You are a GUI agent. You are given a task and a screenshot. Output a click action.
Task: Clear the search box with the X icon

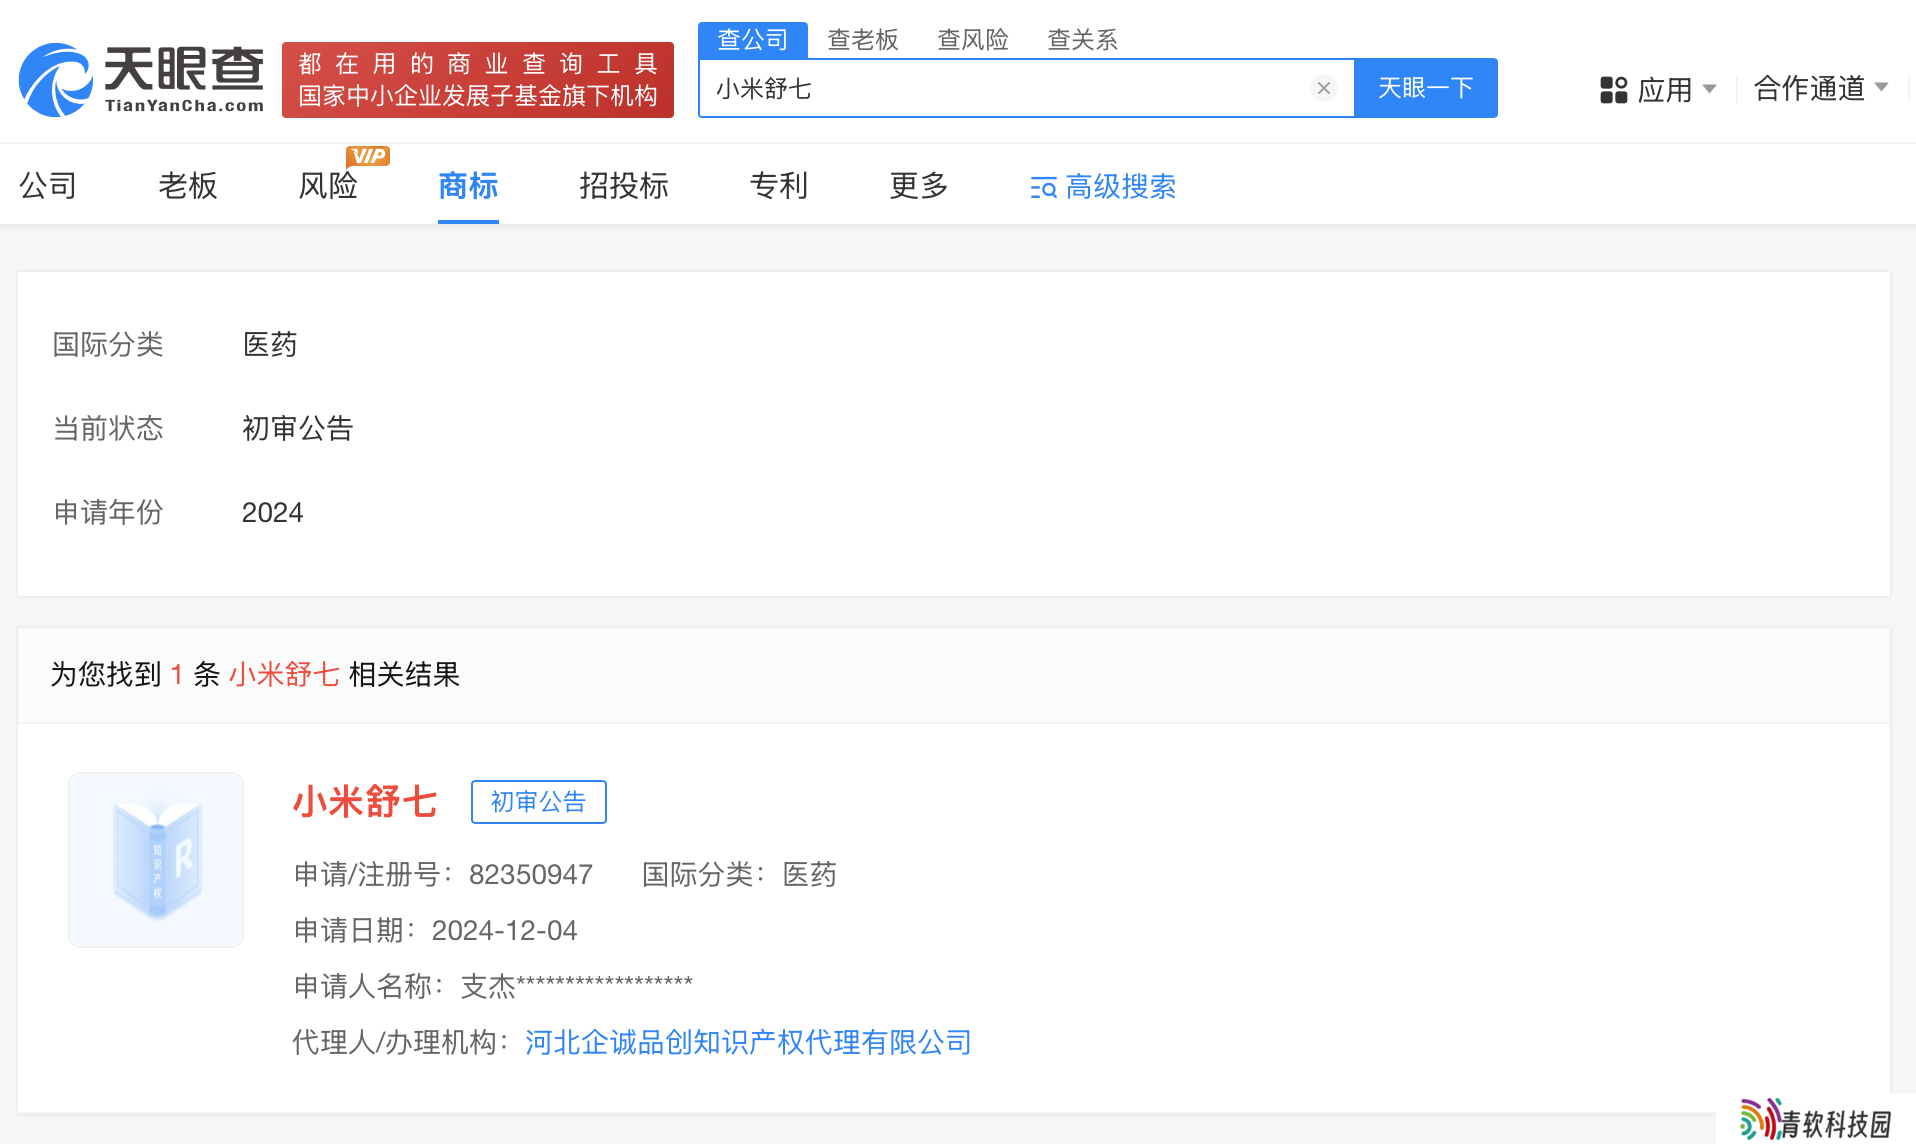pos(1323,88)
